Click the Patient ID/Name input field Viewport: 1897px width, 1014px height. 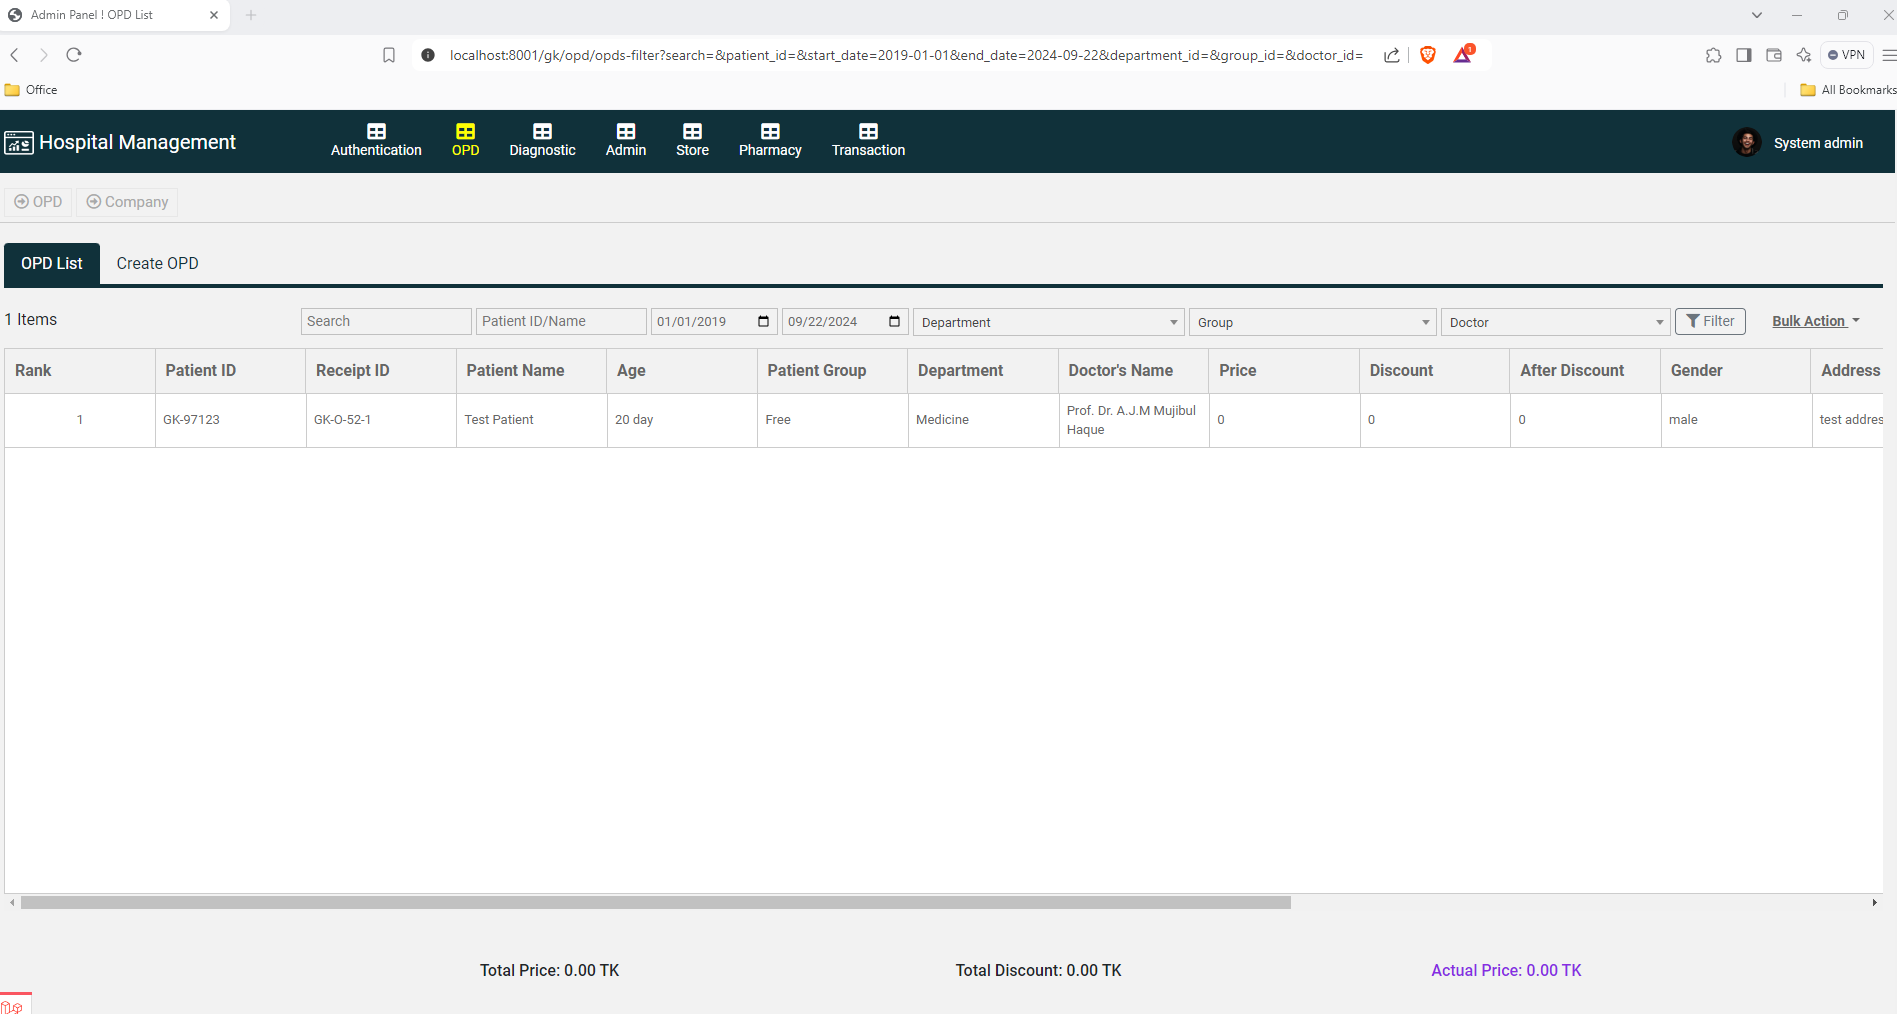click(561, 321)
